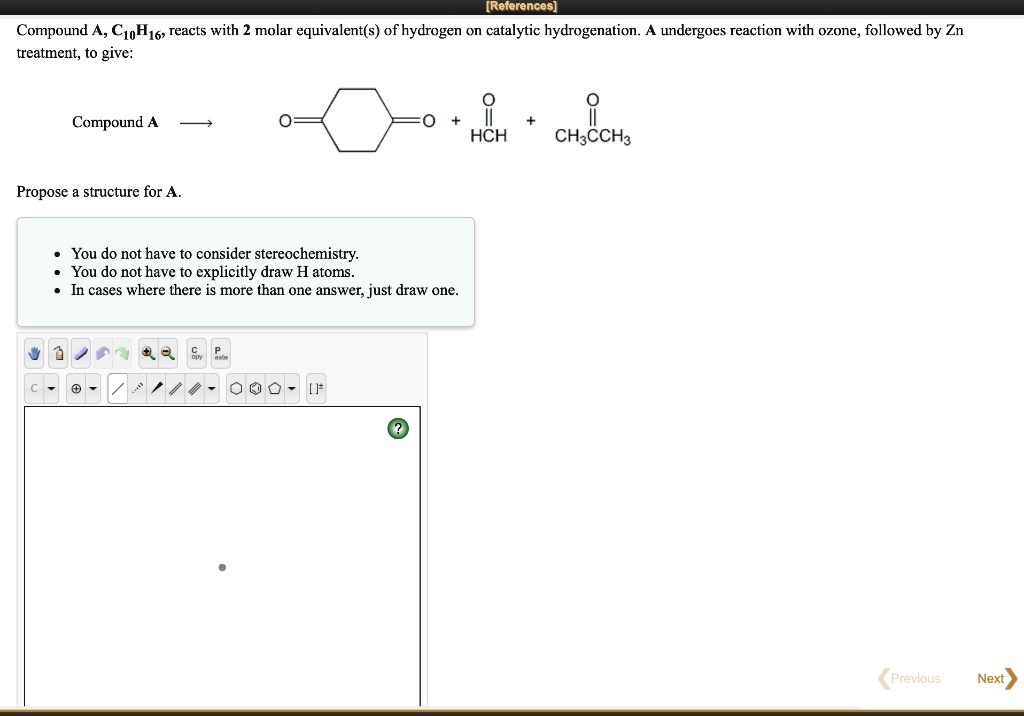This screenshot has height=716, width=1024.
Task: Open the charge selector dropdown
Action: click(92, 388)
